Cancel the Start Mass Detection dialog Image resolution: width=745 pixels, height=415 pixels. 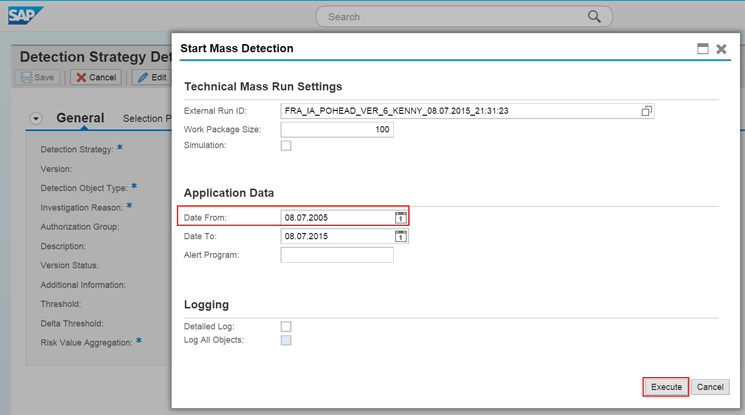(x=710, y=387)
